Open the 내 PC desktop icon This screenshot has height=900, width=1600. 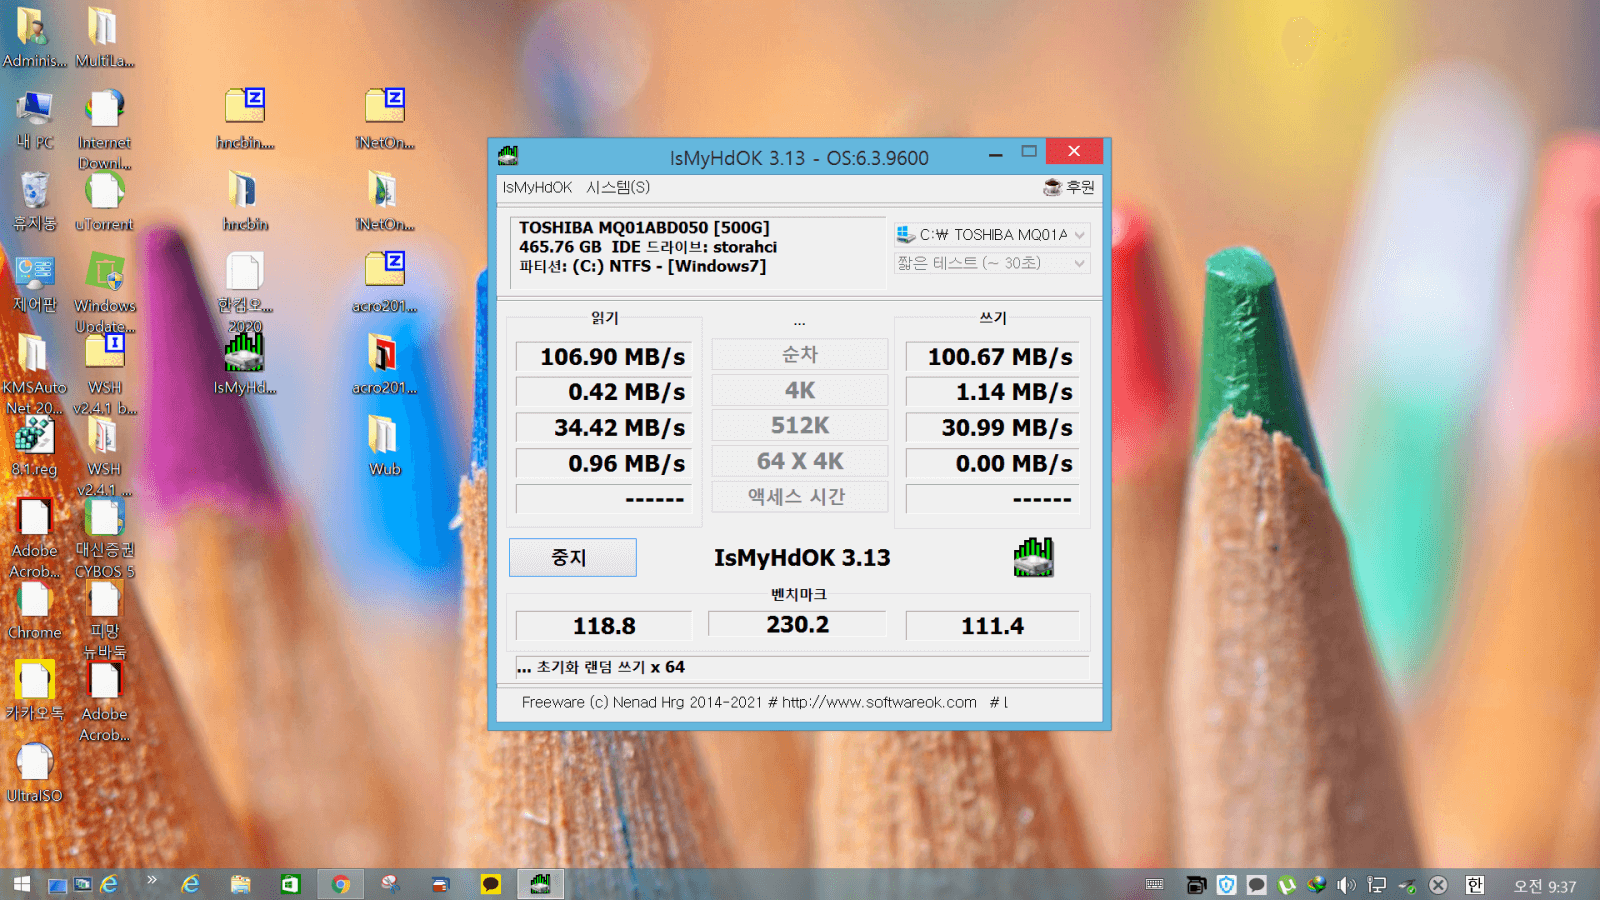tap(35, 120)
